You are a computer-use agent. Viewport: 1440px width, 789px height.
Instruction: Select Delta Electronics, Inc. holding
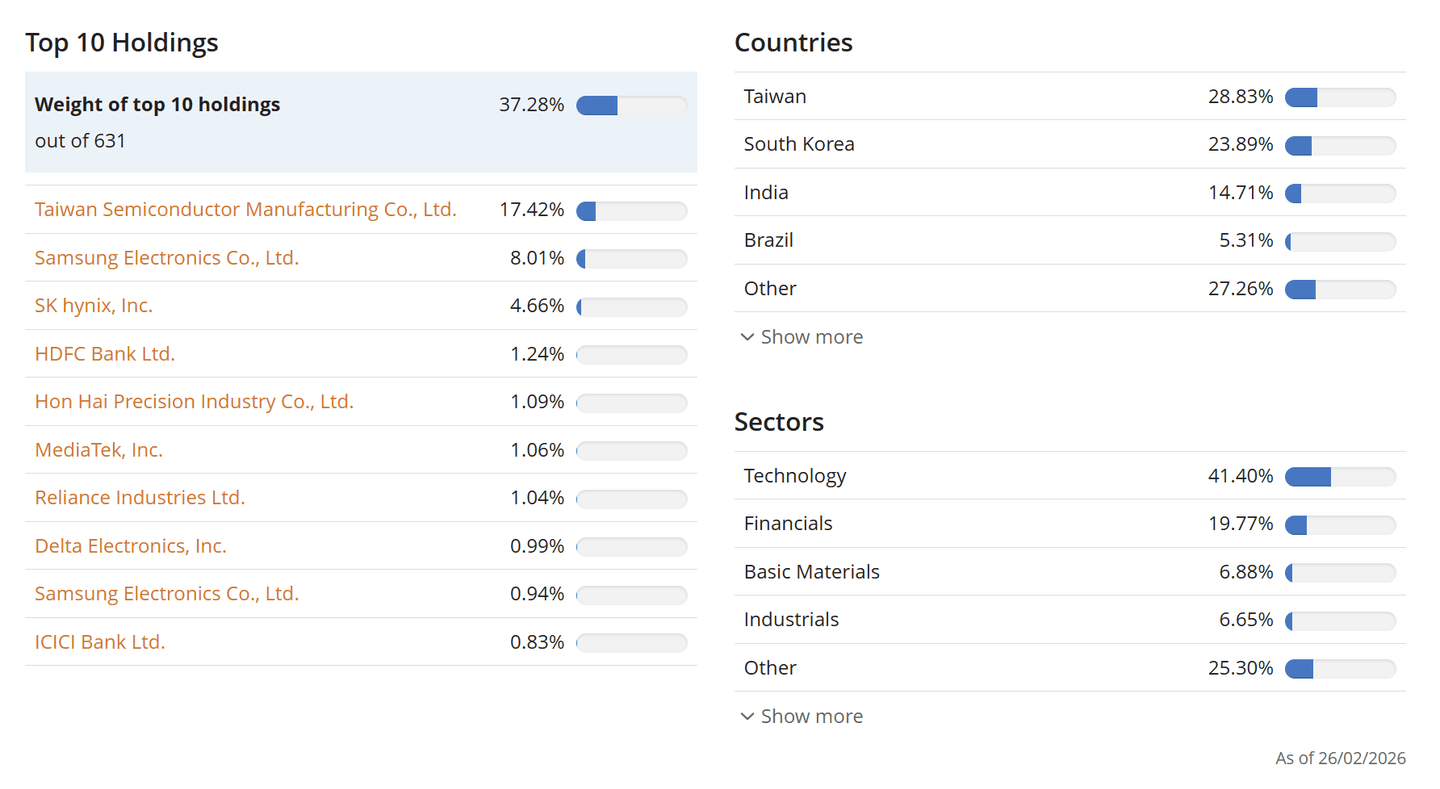[x=131, y=546]
